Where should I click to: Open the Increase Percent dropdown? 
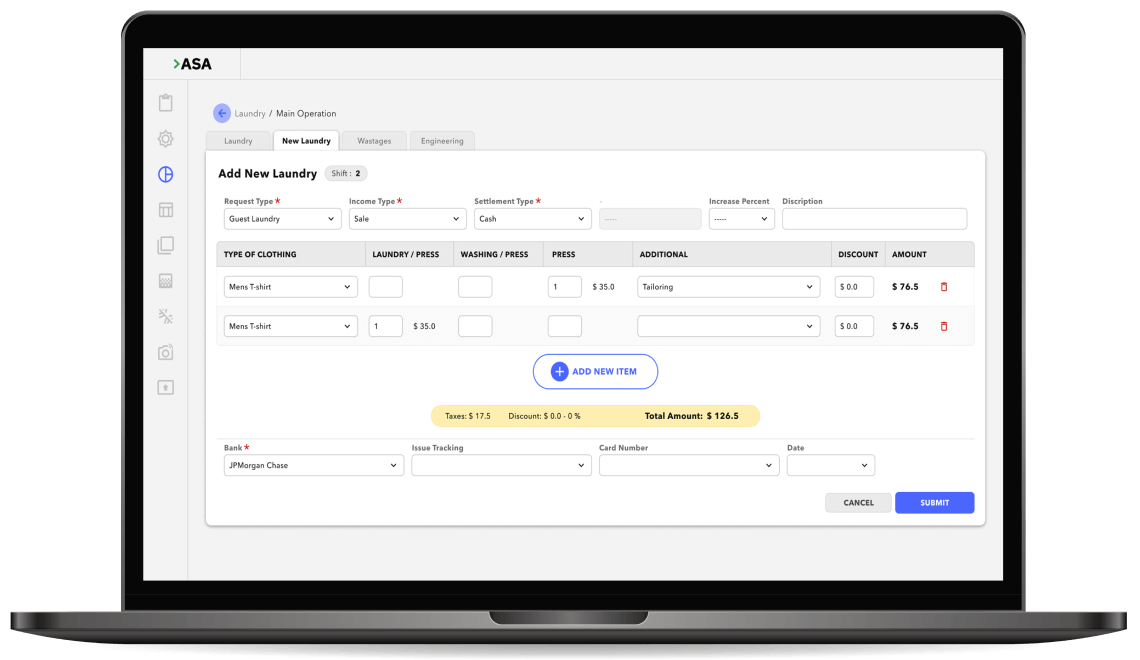pos(742,219)
